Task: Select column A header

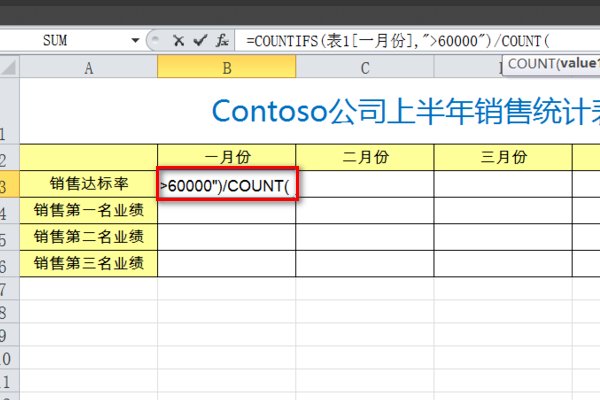Action: (89, 68)
